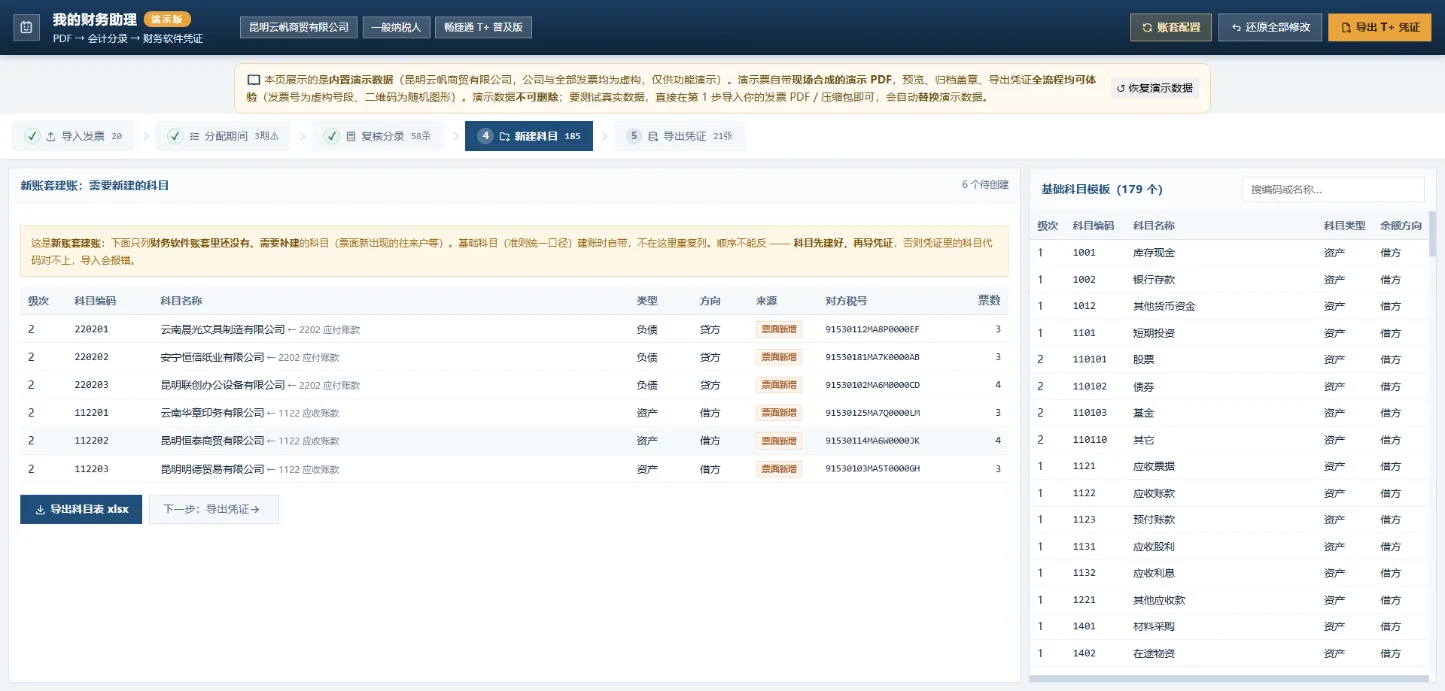Screen dimensions: 1445x691
Task: Select row 昆明明德贸易有限公司
Action: tap(514, 469)
